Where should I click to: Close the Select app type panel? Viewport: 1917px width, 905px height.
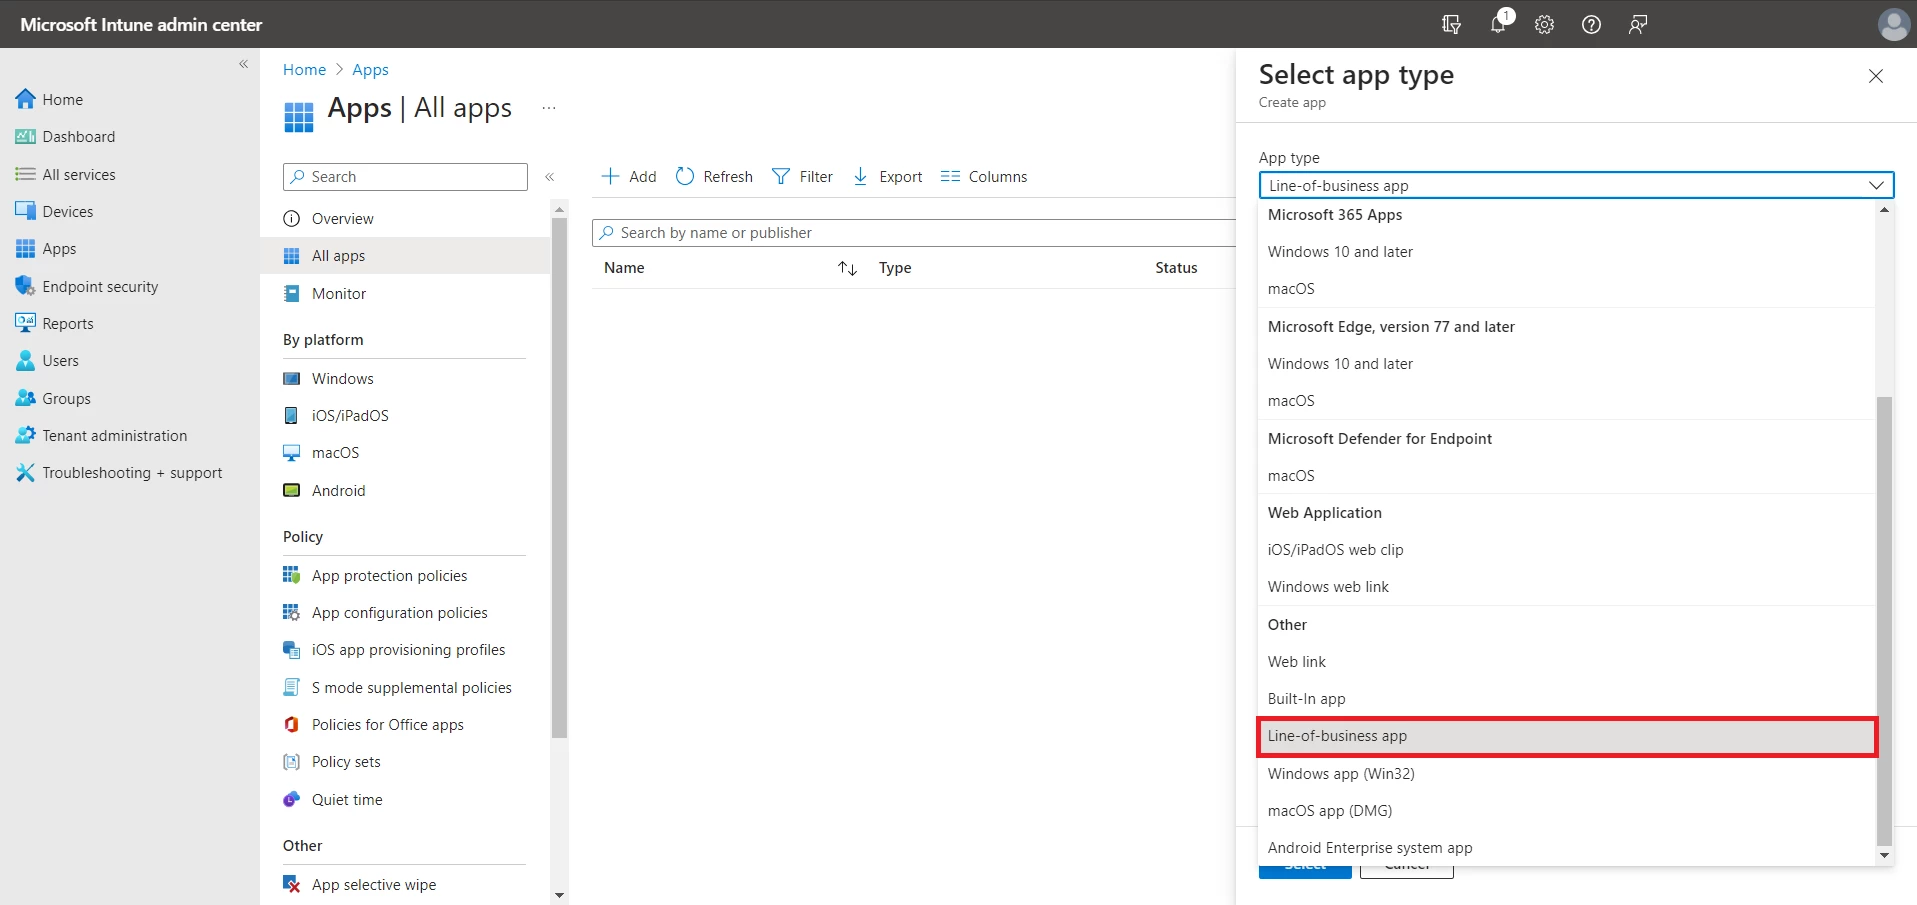tap(1876, 76)
